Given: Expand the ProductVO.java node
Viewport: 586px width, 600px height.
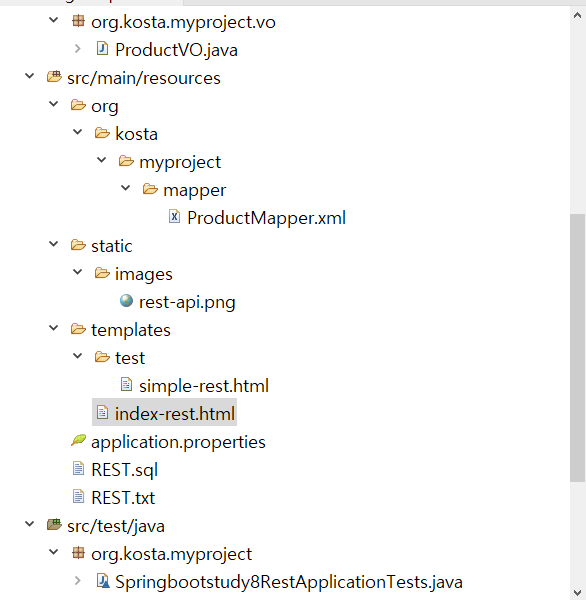Looking at the screenshot, I should point(78,49).
